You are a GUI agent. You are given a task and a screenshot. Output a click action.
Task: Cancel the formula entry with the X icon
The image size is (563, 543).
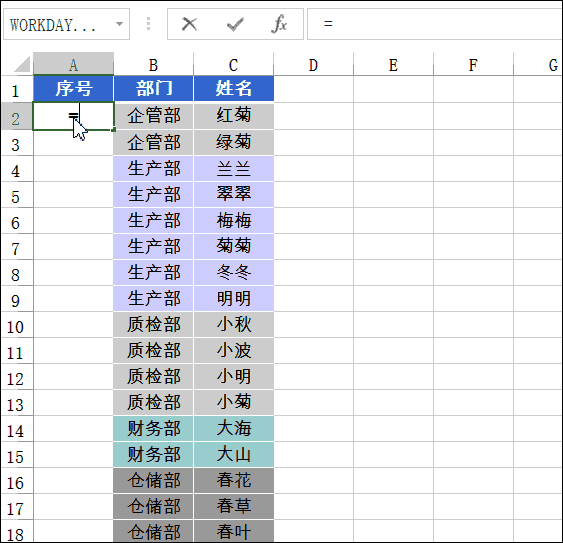(189, 24)
